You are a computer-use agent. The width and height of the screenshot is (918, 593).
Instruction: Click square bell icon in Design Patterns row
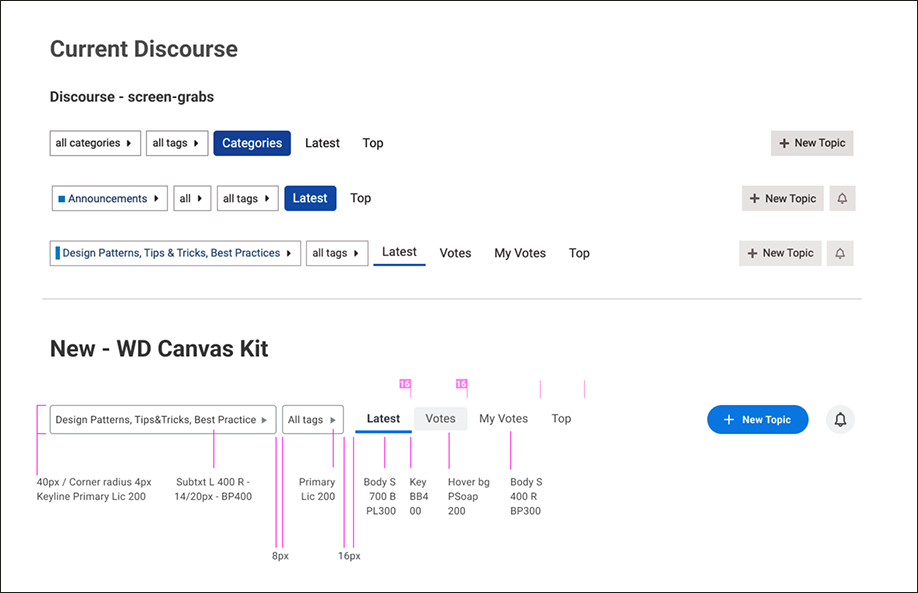click(x=840, y=253)
